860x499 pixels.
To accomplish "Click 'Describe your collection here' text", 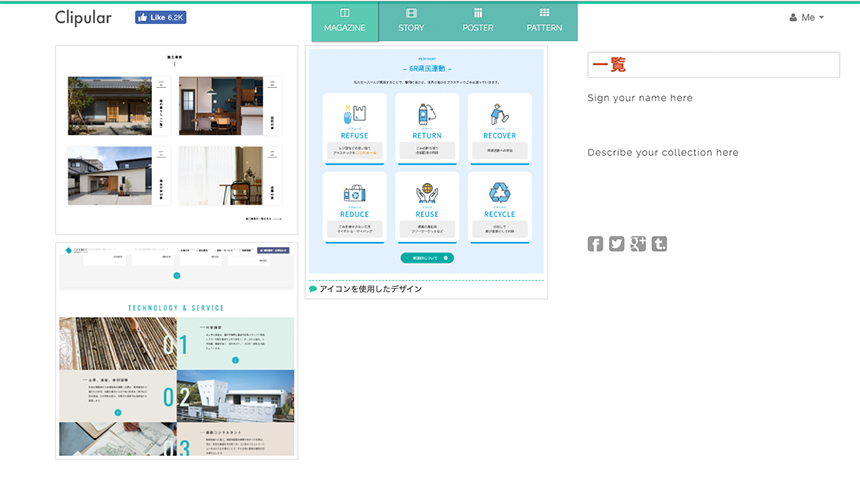I will [663, 153].
